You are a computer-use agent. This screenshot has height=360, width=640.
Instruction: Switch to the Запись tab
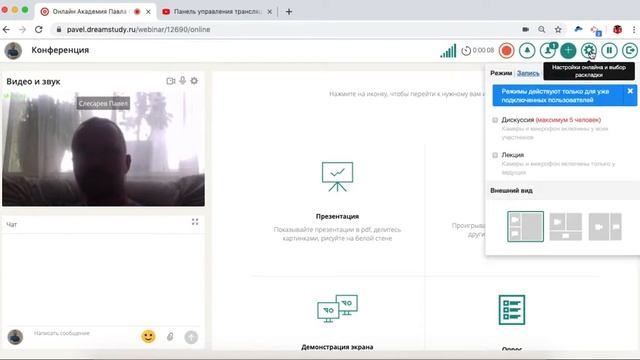pyautogui.click(x=528, y=73)
